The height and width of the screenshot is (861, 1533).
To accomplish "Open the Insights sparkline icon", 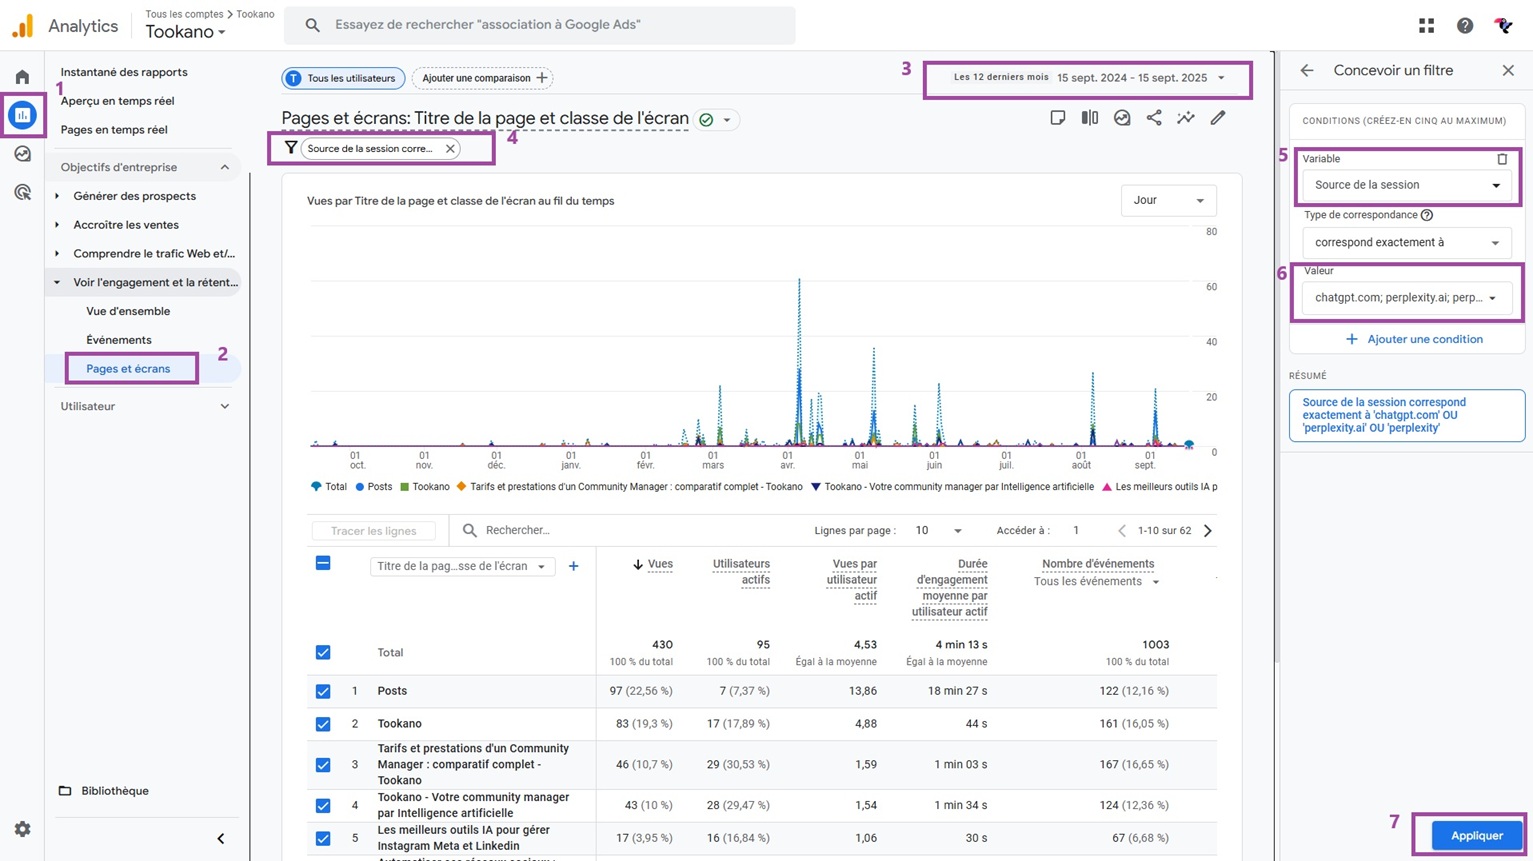I will (1185, 118).
